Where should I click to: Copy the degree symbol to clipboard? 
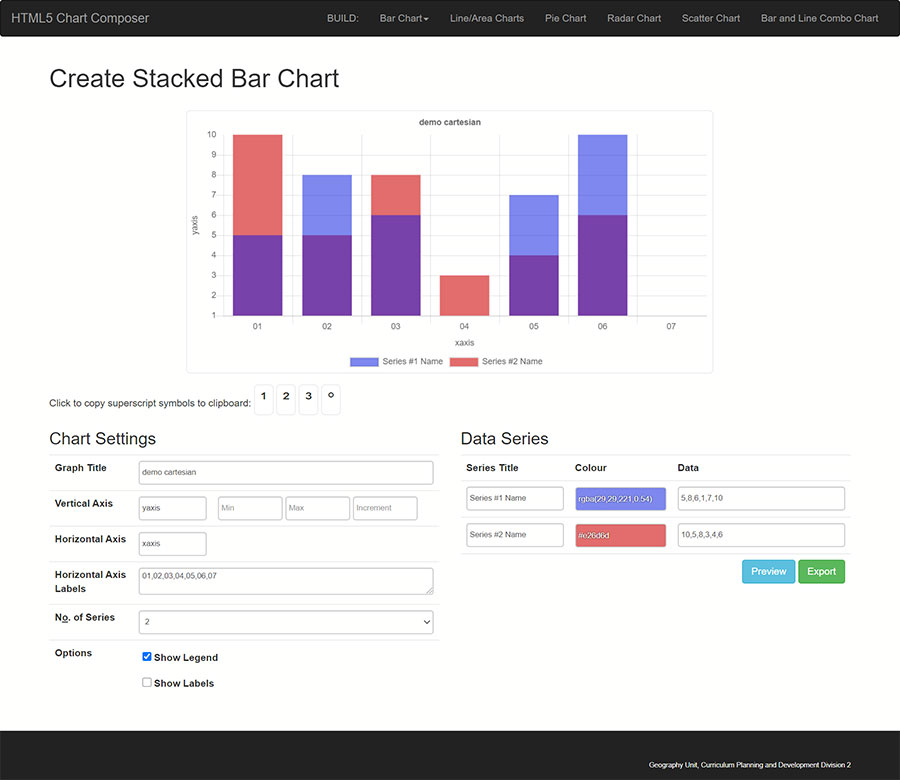click(x=331, y=398)
